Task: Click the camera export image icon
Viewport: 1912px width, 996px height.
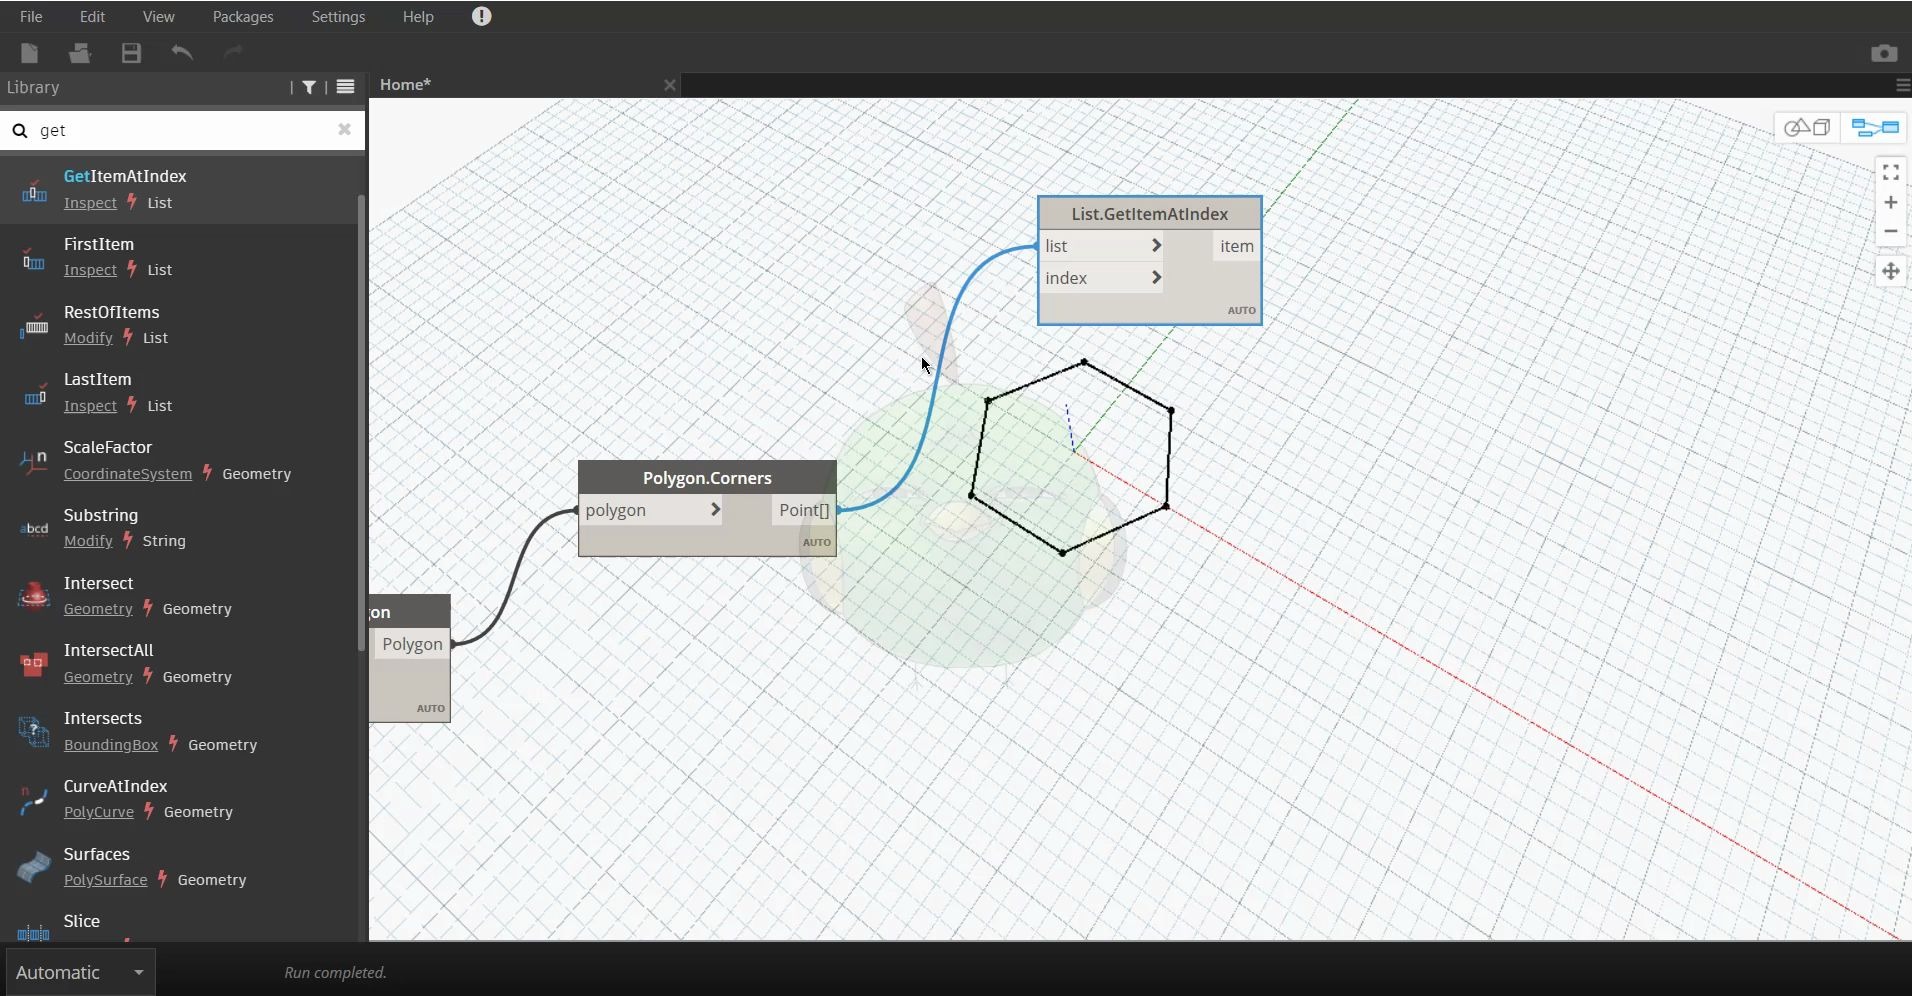Action: click(1883, 53)
